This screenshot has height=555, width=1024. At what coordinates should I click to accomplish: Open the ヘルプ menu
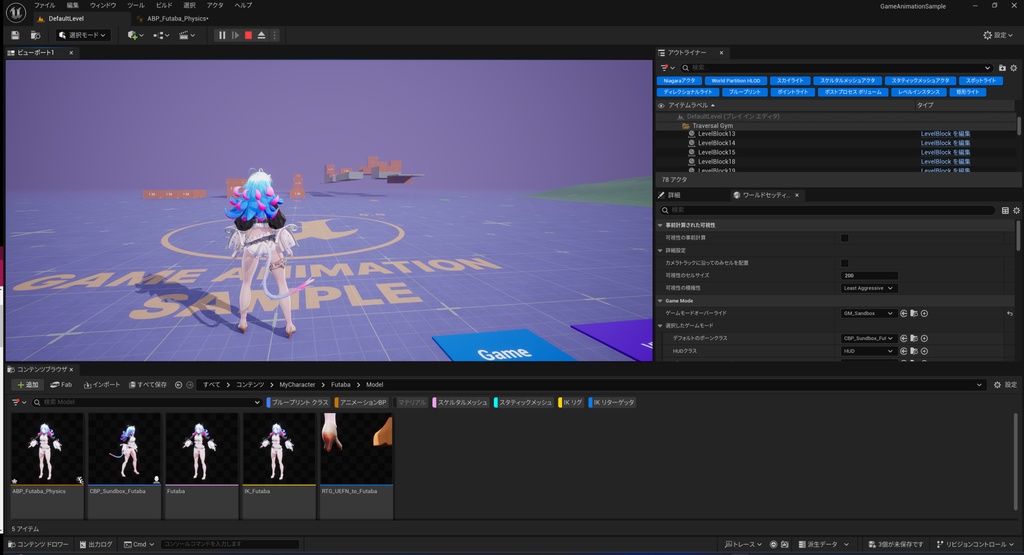point(243,5)
